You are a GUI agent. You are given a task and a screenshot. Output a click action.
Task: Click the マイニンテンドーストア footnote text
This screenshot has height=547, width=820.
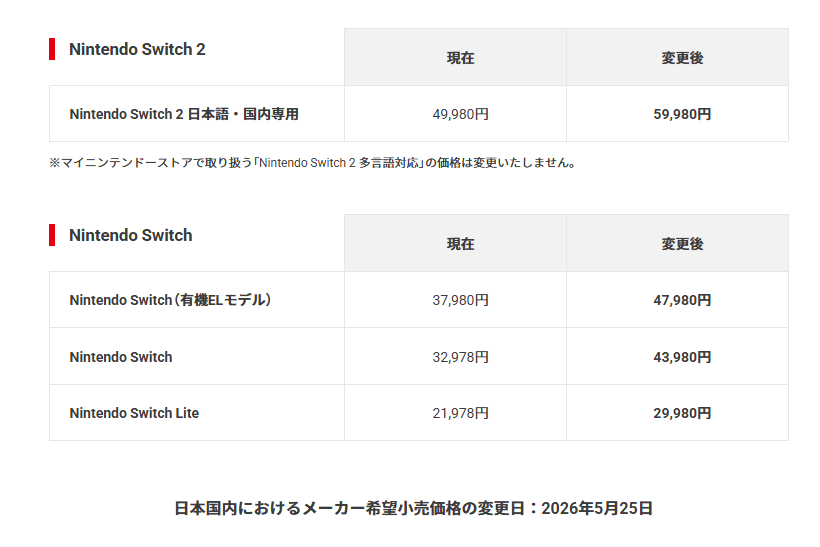313,163
